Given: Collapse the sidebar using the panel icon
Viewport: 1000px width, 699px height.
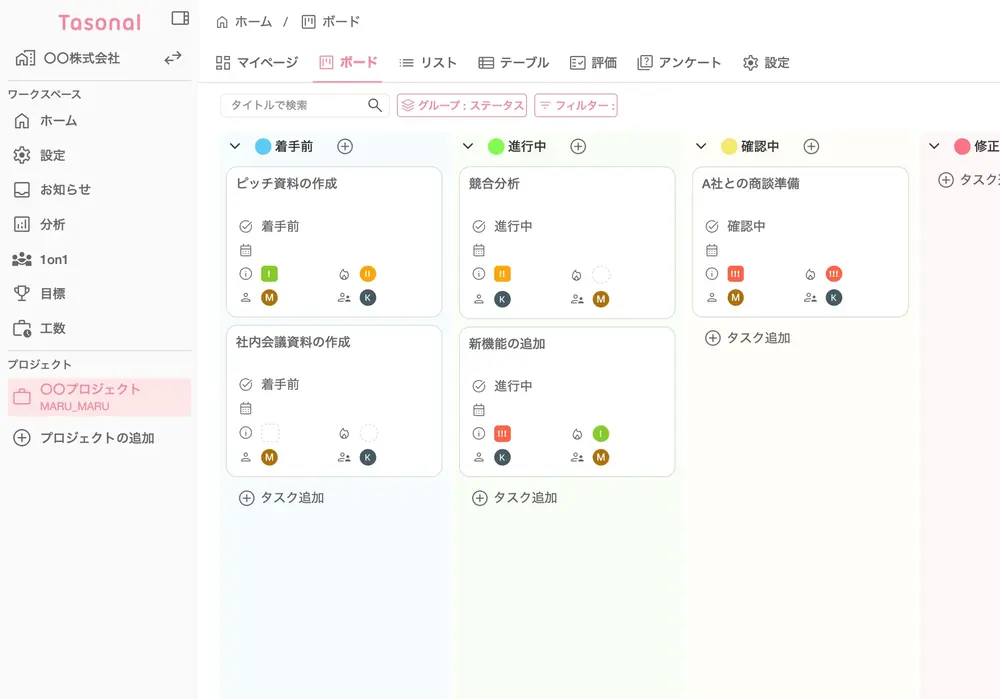Looking at the screenshot, I should (180, 18).
